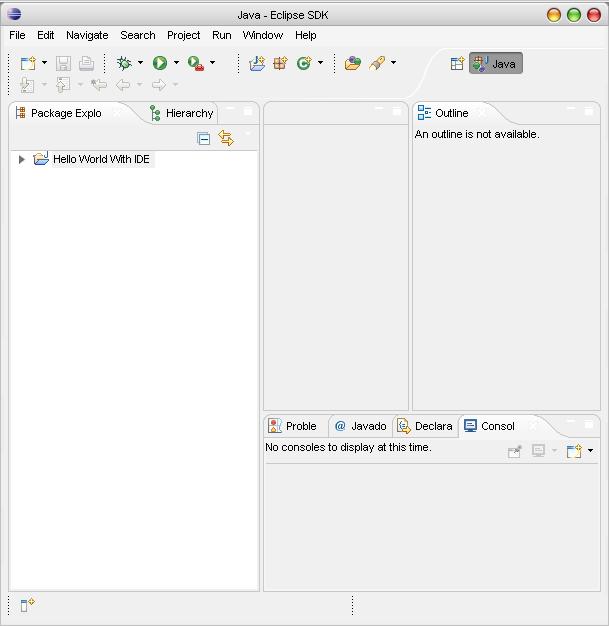Select the Java perspective button
The width and height of the screenshot is (609, 626).
point(496,63)
